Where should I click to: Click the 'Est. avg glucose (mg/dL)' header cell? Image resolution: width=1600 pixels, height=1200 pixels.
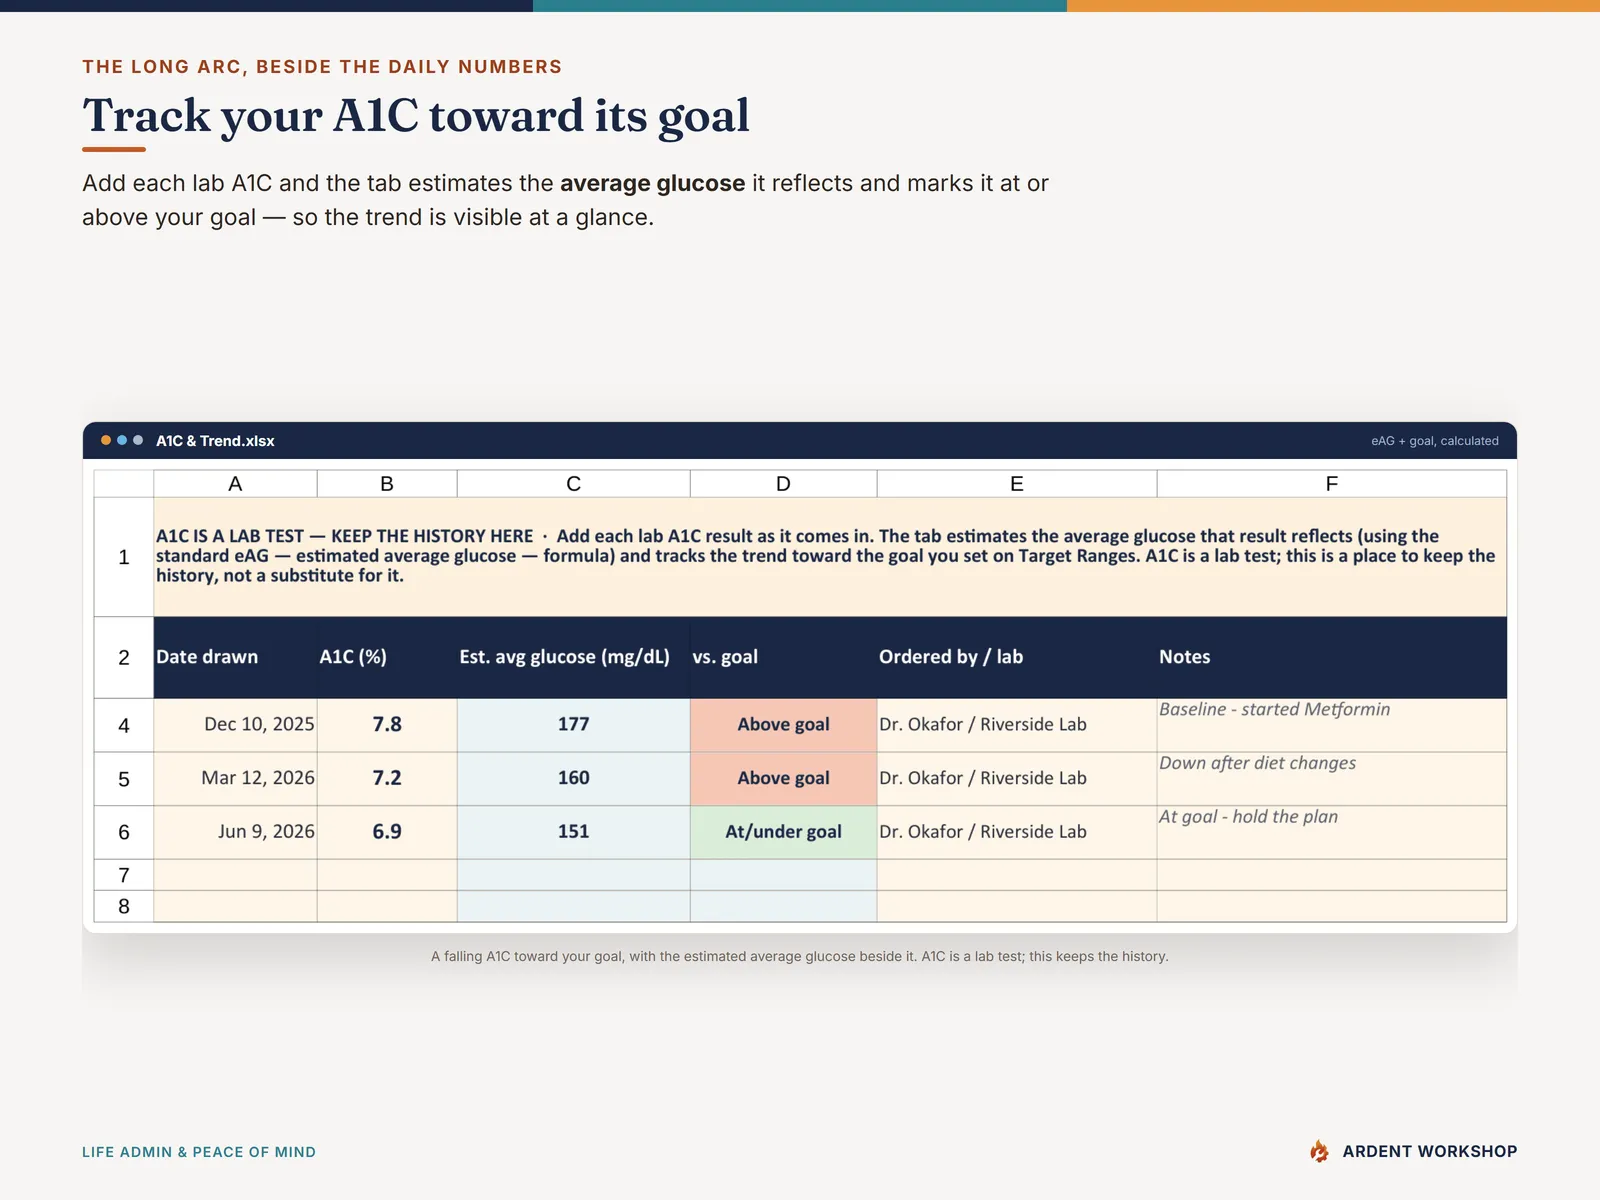573,657
